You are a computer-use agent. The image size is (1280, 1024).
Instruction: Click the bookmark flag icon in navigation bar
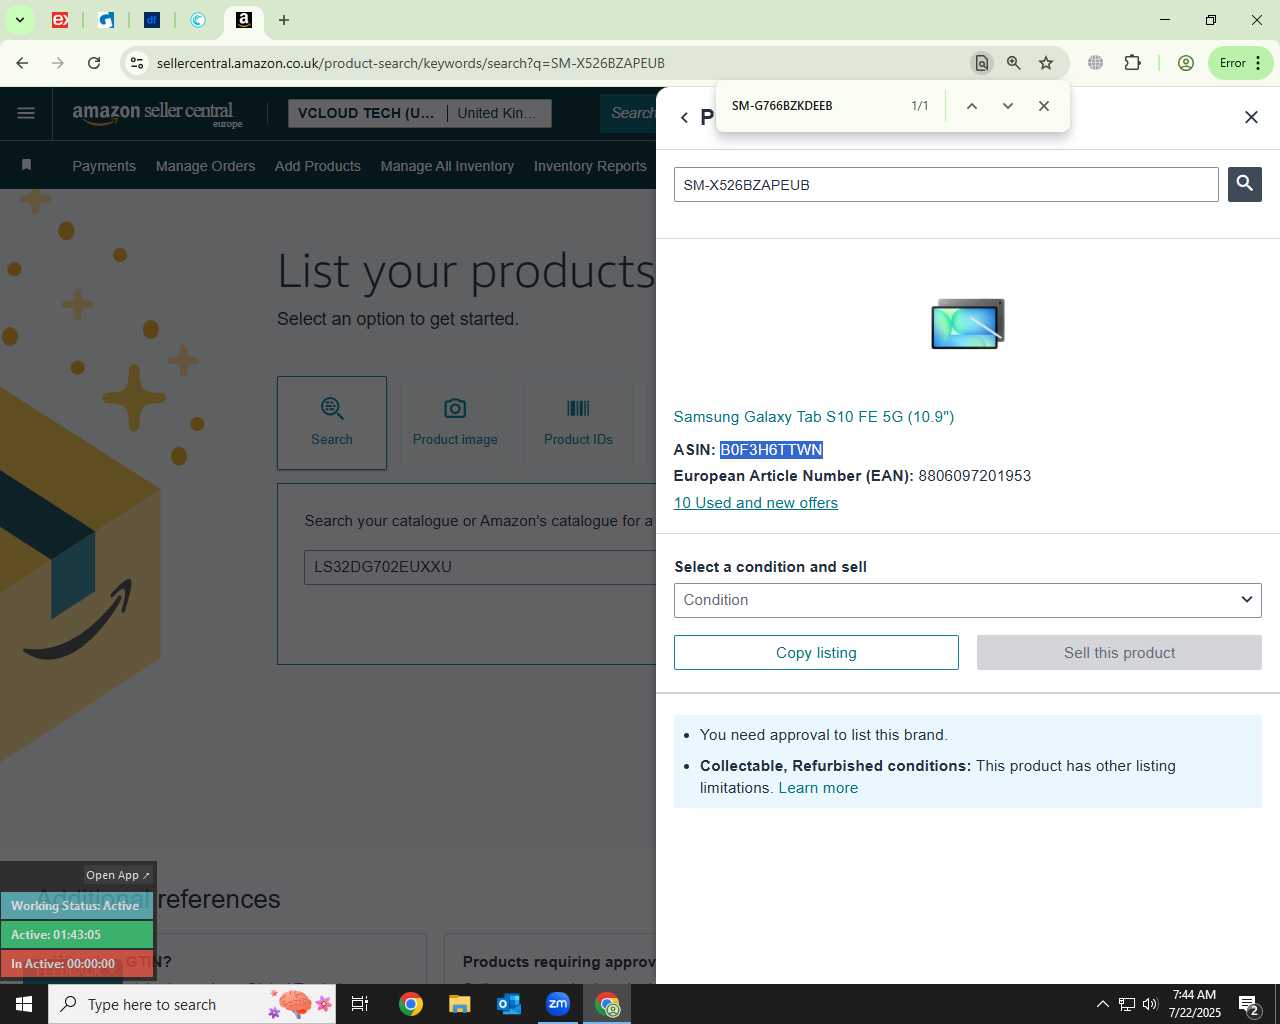point(27,165)
